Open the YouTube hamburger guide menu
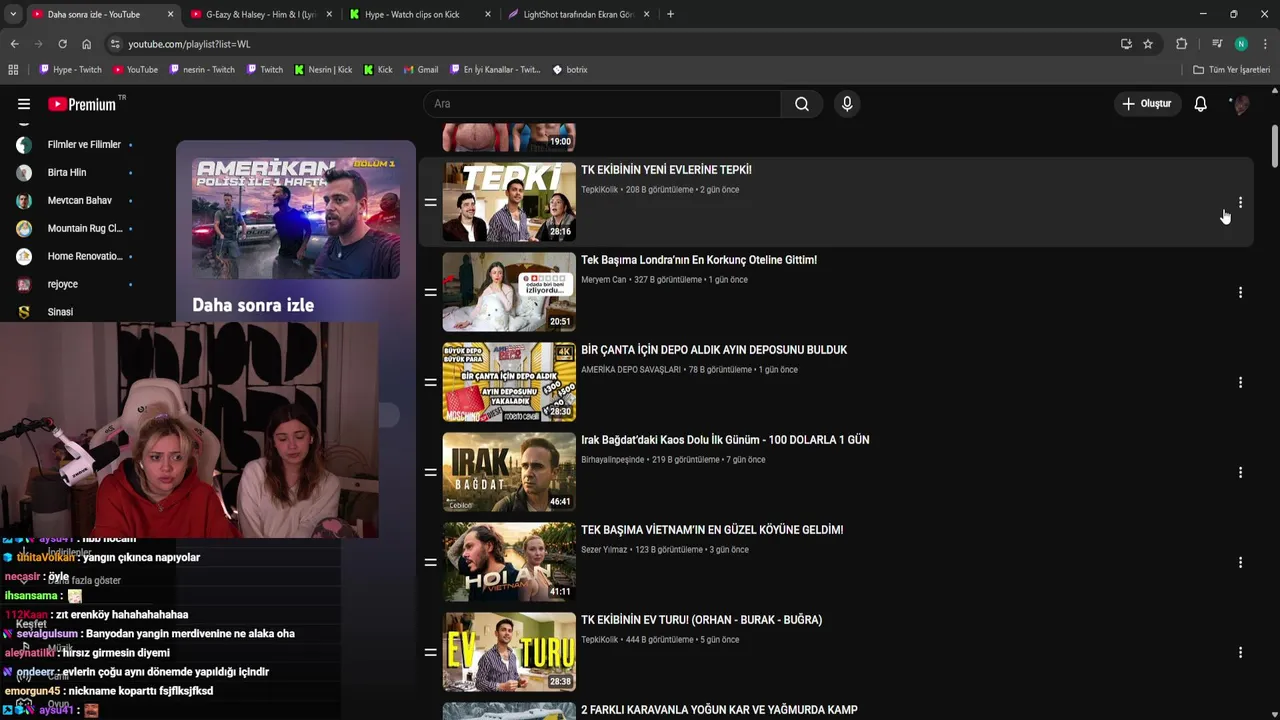Viewport: 1280px width, 720px height. 24,104
